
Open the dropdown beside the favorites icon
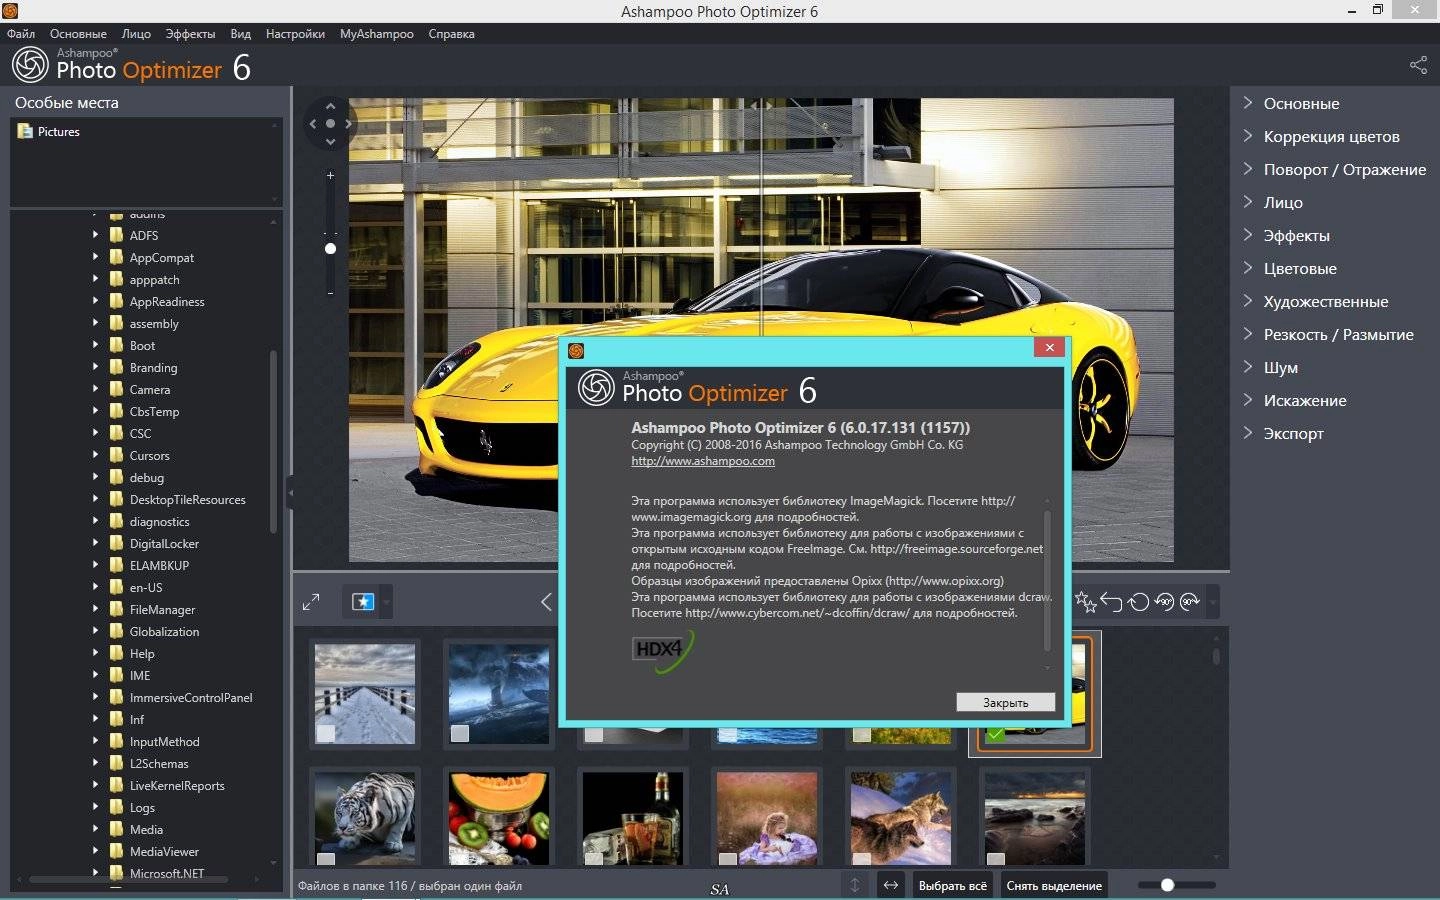coord(387,602)
